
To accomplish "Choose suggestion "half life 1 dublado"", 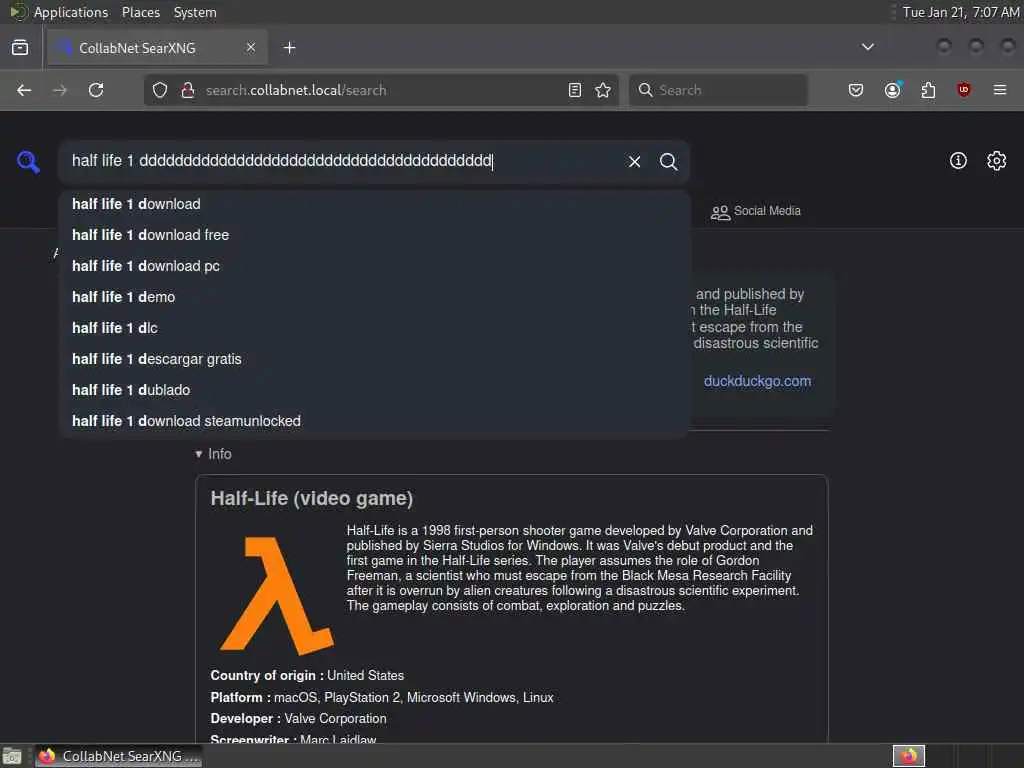I will tap(374, 391).
